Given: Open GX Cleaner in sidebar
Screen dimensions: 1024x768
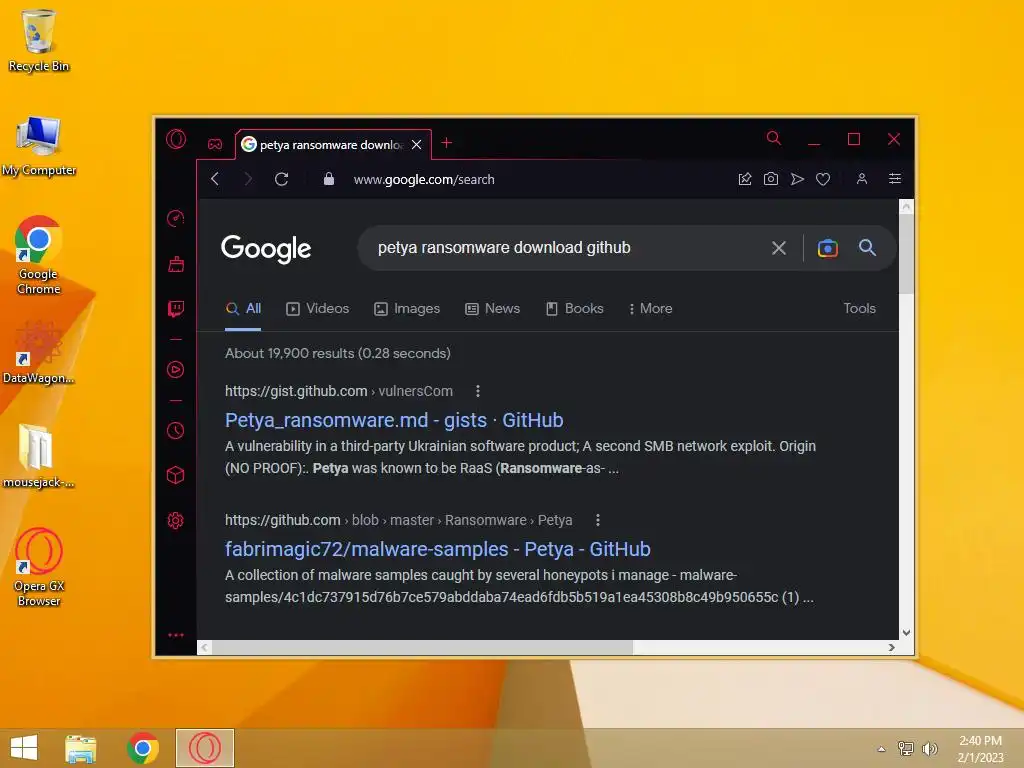Looking at the screenshot, I should click(x=176, y=264).
